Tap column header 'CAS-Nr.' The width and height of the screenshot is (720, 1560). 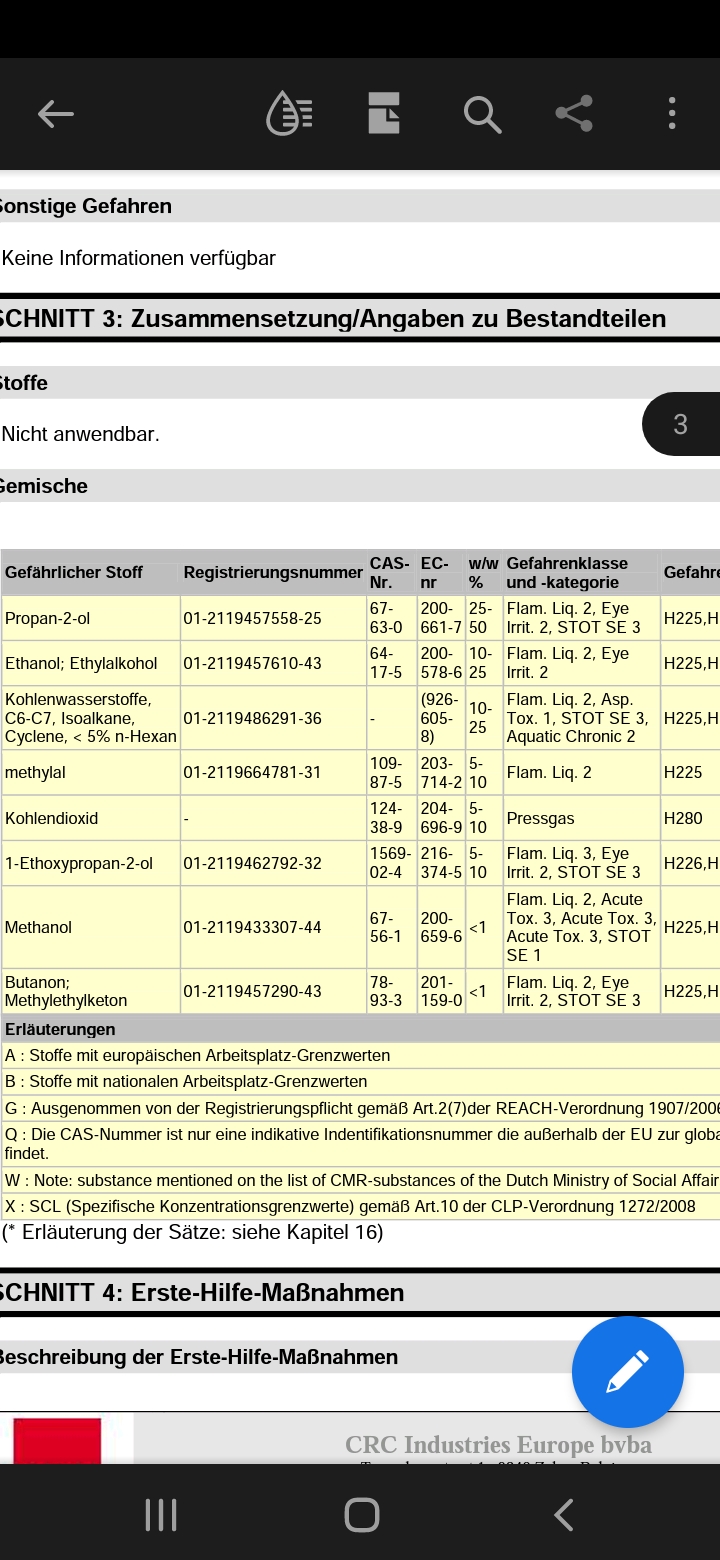point(389,573)
